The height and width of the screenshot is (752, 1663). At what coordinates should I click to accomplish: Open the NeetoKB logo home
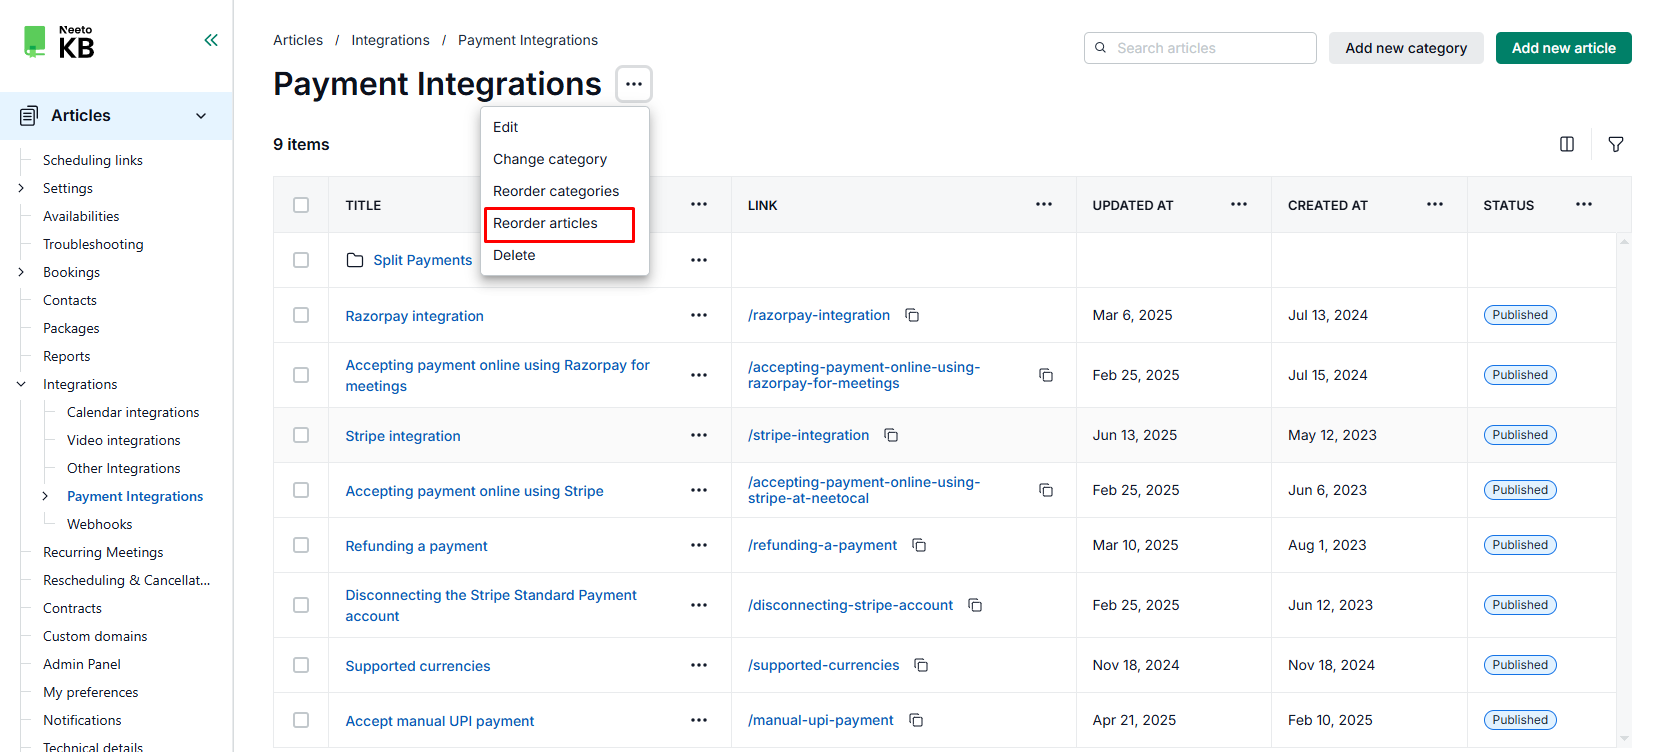click(59, 42)
